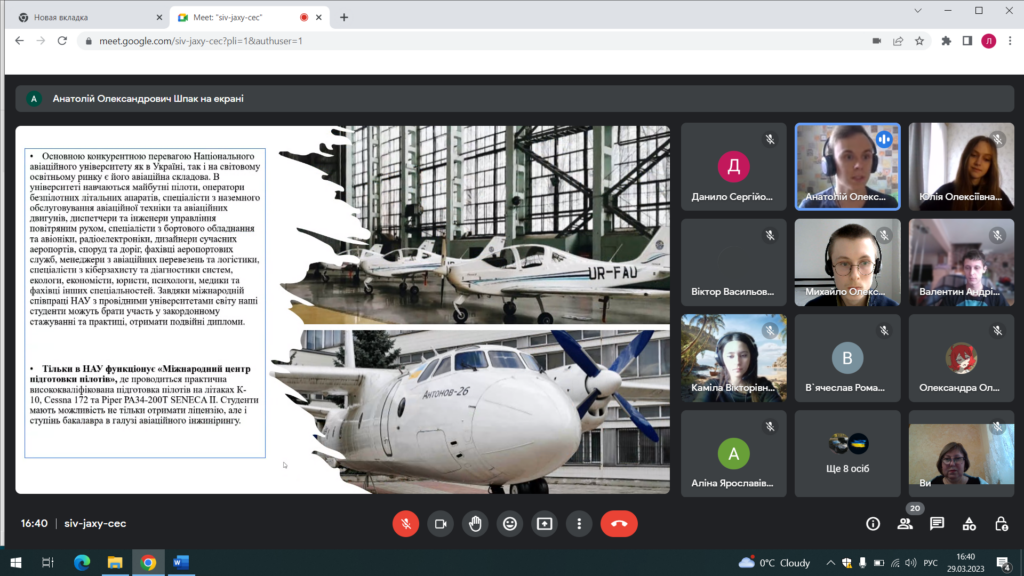
Task: Open the three-dot more options menu
Action: [579, 523]
